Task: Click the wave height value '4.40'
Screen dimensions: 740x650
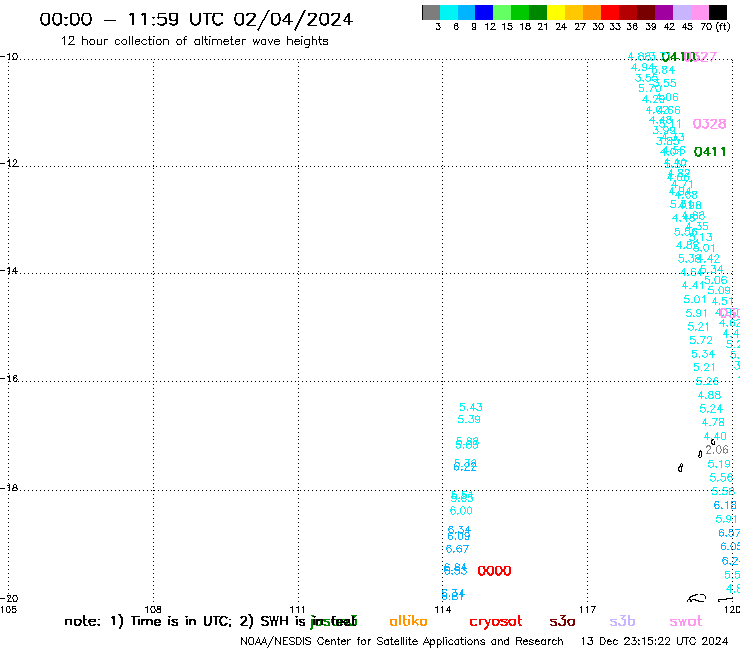Action: pyautogui.click(x=715, y=436)
